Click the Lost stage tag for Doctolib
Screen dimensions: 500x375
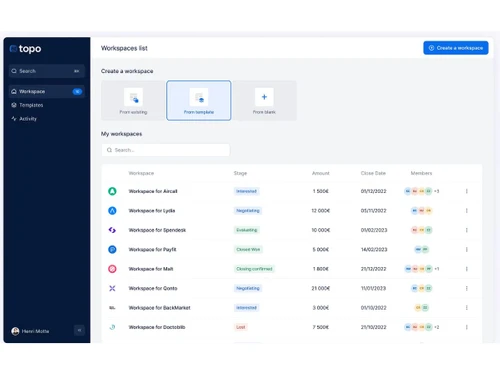(241, 327)
